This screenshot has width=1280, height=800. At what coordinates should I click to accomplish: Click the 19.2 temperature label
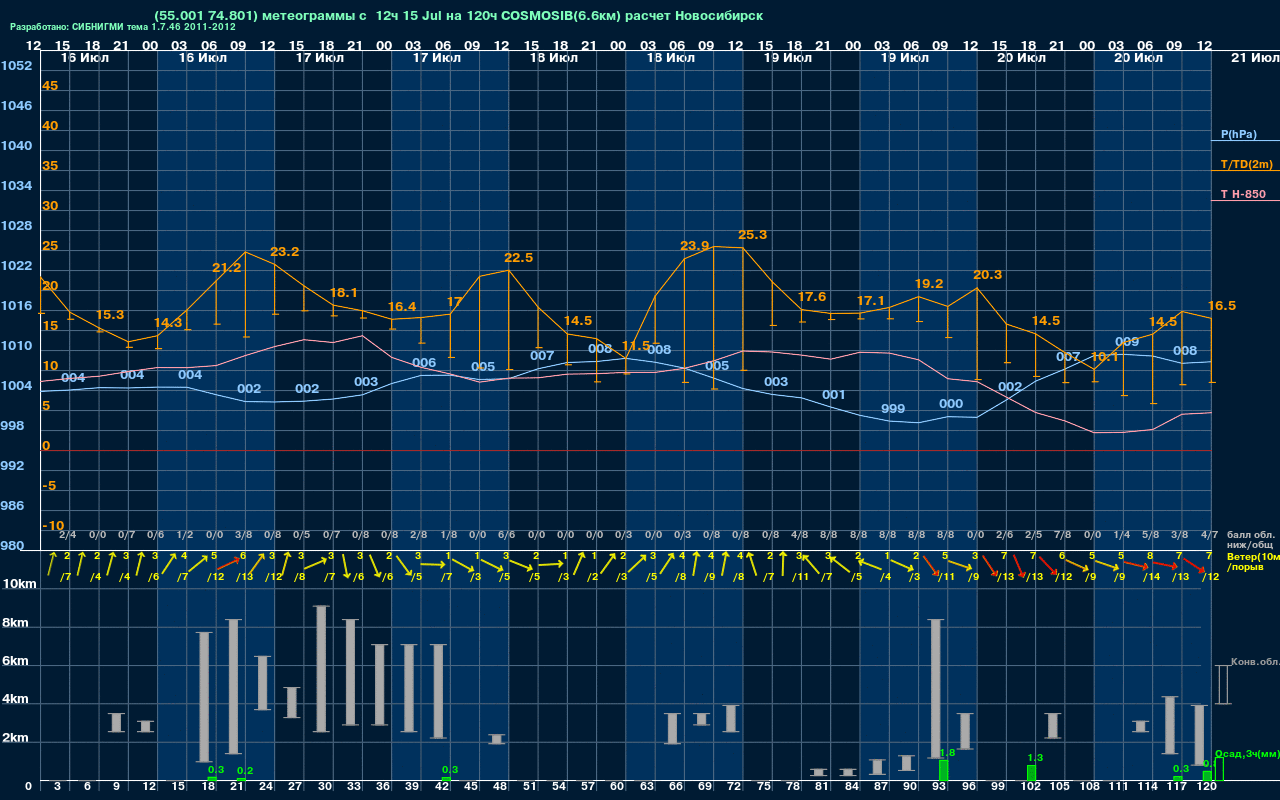[x=929, y=284]
